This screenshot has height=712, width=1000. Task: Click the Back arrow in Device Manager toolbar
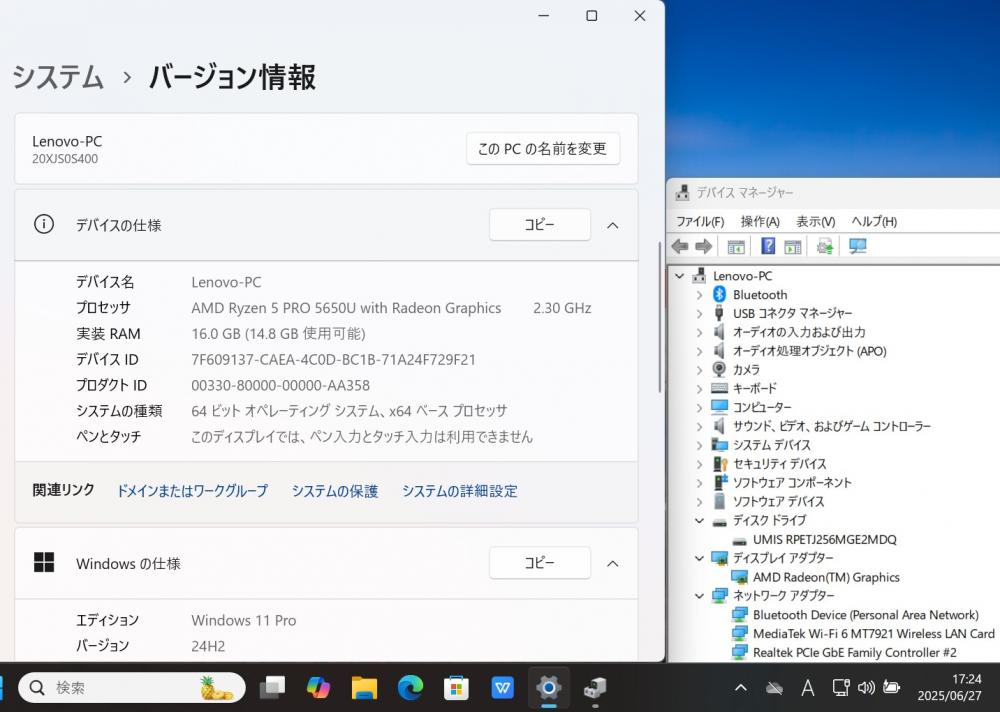click(x=680, y=246)
